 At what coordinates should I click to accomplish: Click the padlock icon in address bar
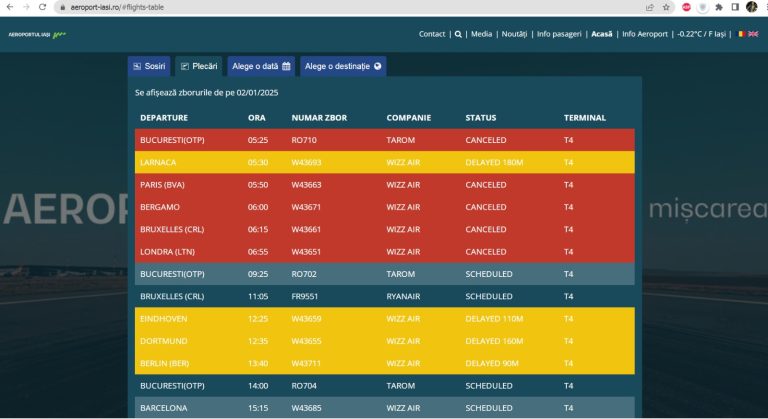click(x=62, y=7)
